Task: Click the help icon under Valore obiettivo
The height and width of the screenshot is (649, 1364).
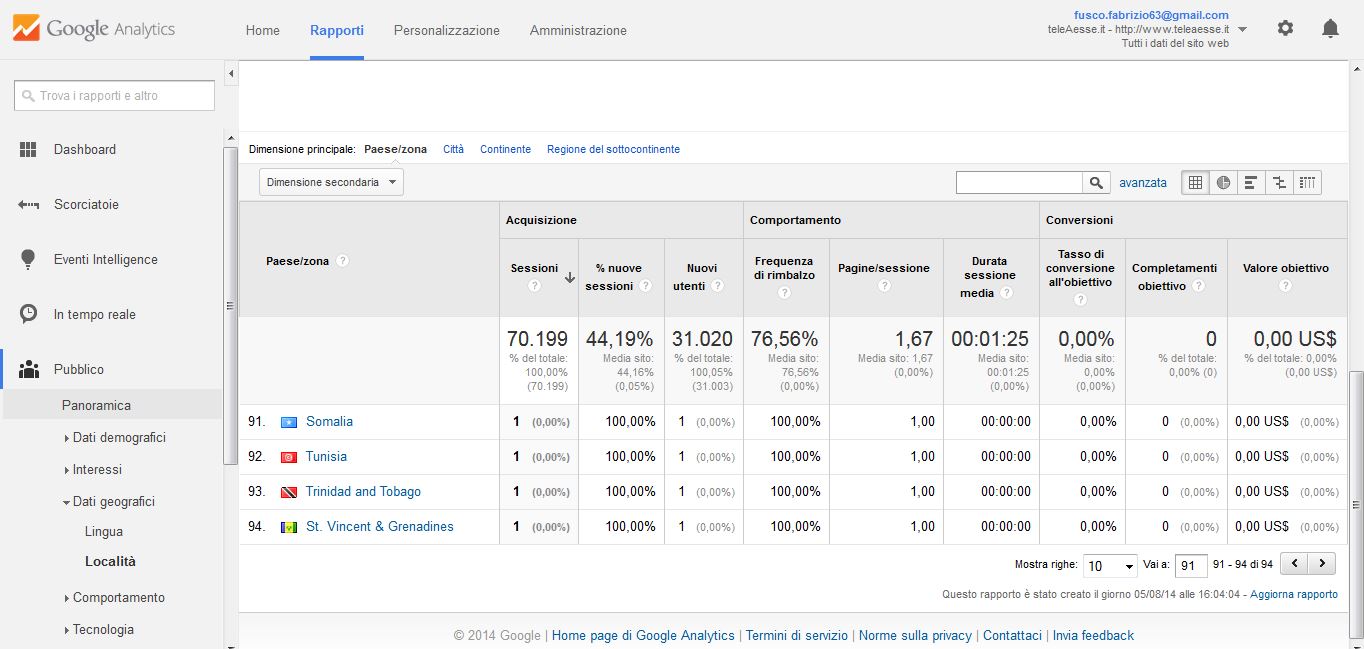Action: [x=1285, y=286]
